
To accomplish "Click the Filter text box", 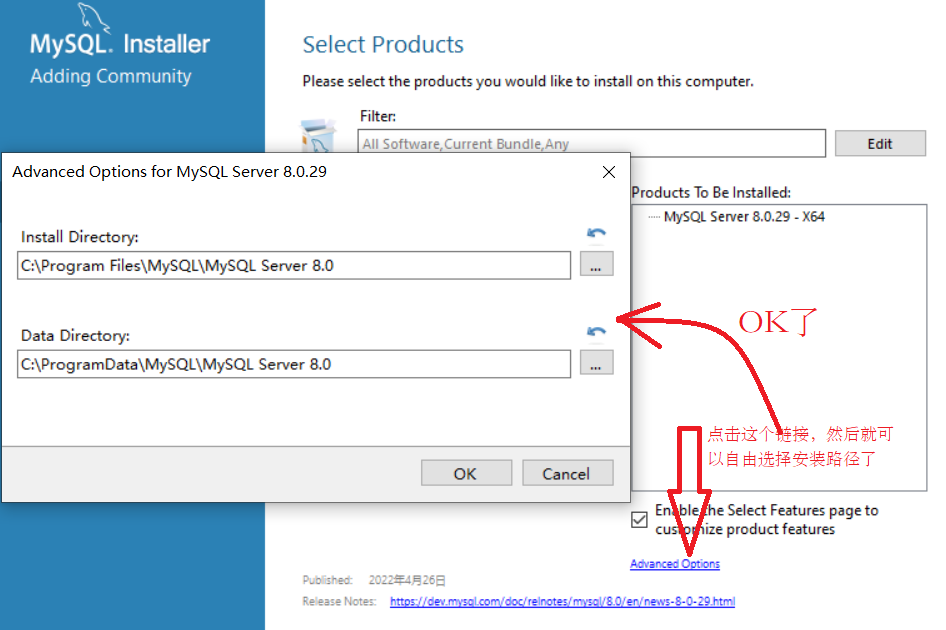I will (x=591, y=144).
